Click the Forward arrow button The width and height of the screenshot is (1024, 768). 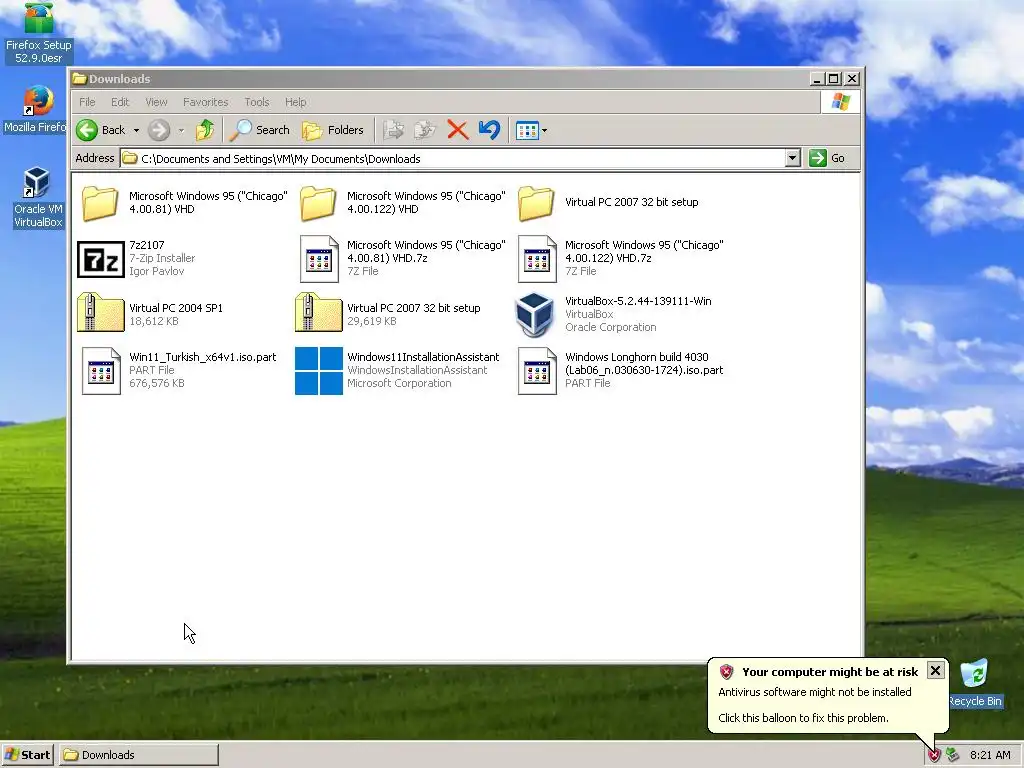pyautogui.click(x=159, y=130)
